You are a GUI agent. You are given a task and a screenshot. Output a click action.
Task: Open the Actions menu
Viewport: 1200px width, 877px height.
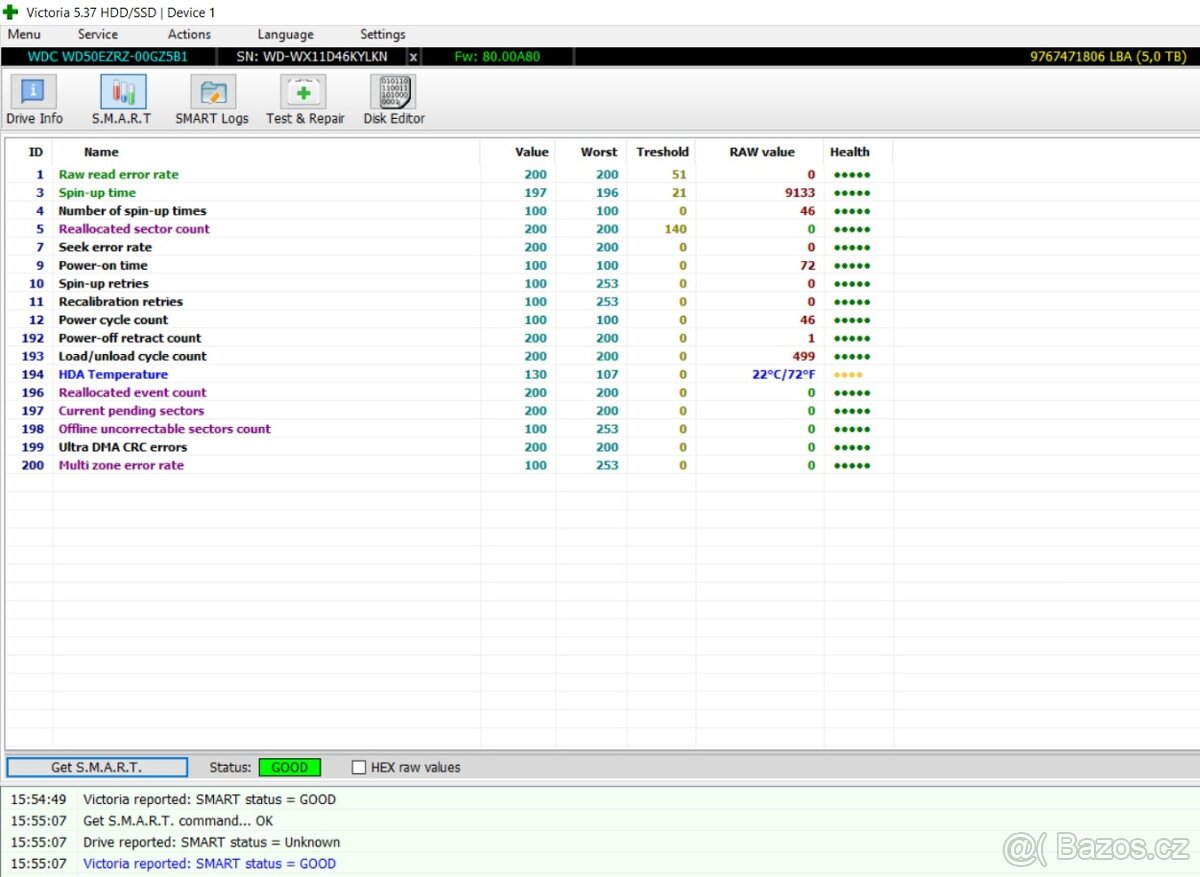coord(189,34)
